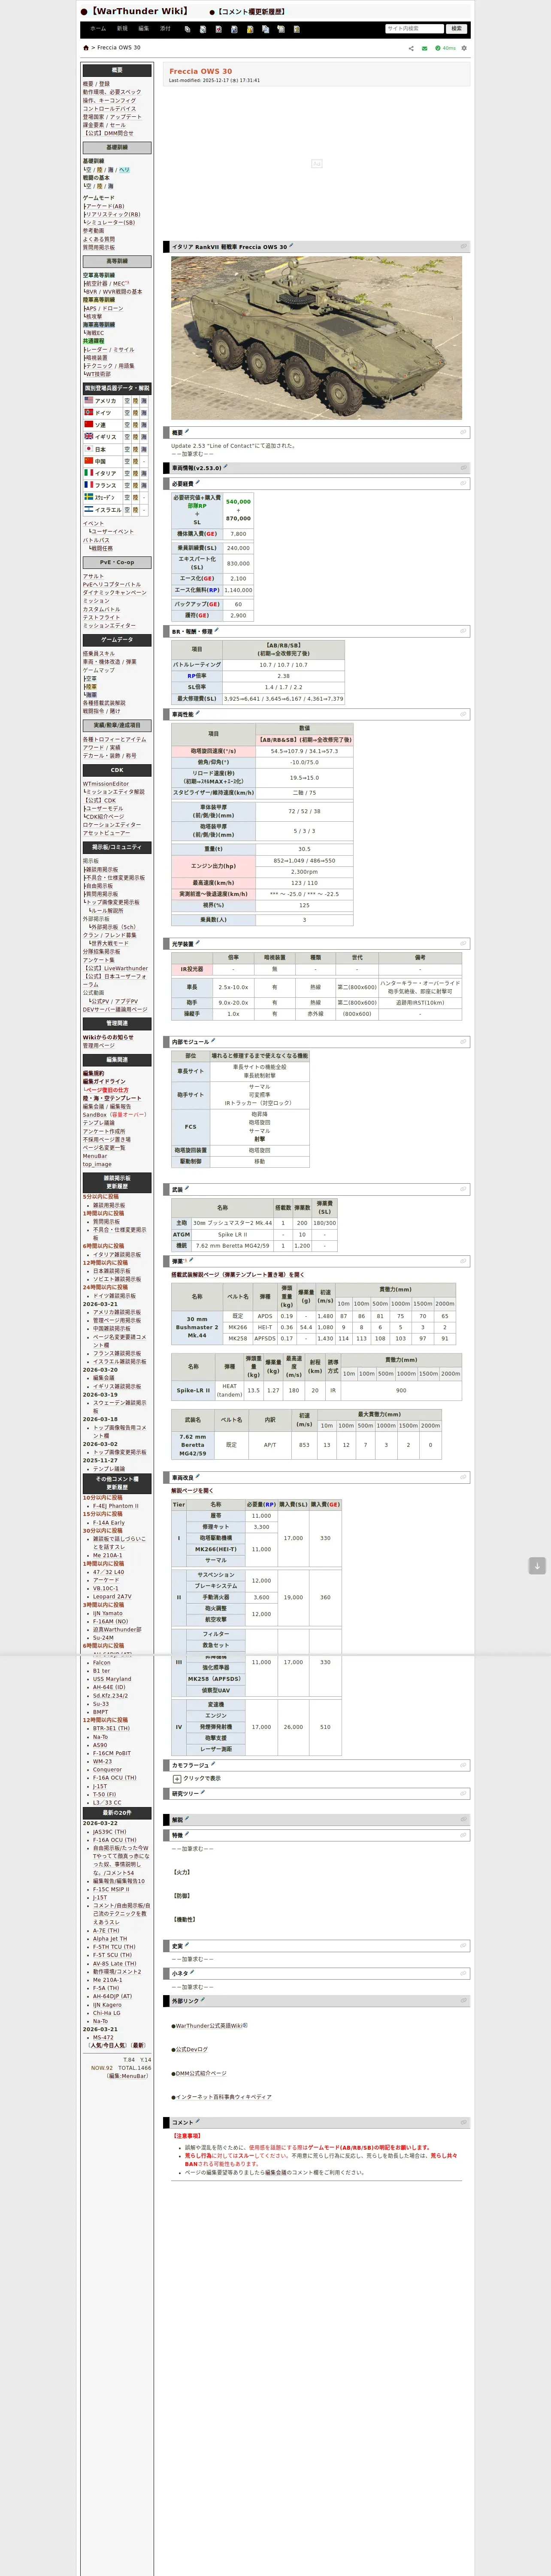Click the green mail icon in the breadcrumb bar

[x=424, y=48]
